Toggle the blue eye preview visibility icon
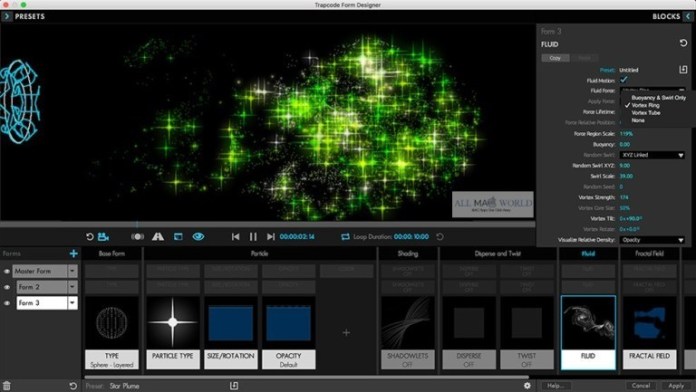The width and height of the screenshot is (696, 392). (x=198, y=237)
